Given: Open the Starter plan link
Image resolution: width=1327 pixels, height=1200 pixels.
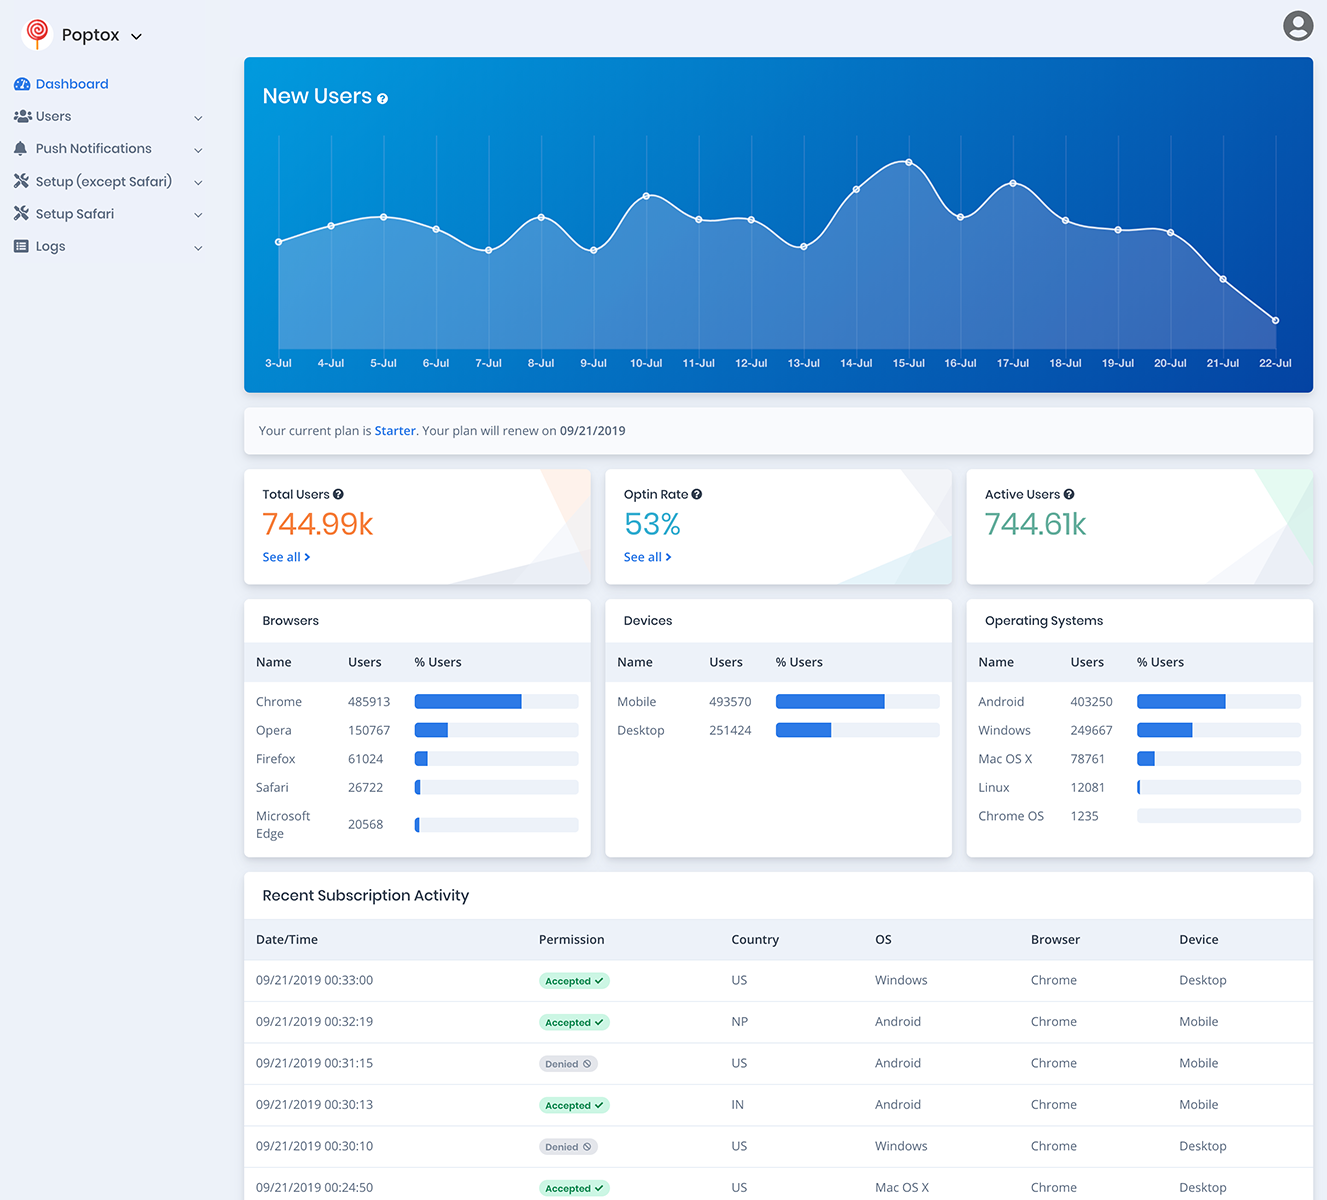Looking at the screenshot, I should tap(395, 431).
